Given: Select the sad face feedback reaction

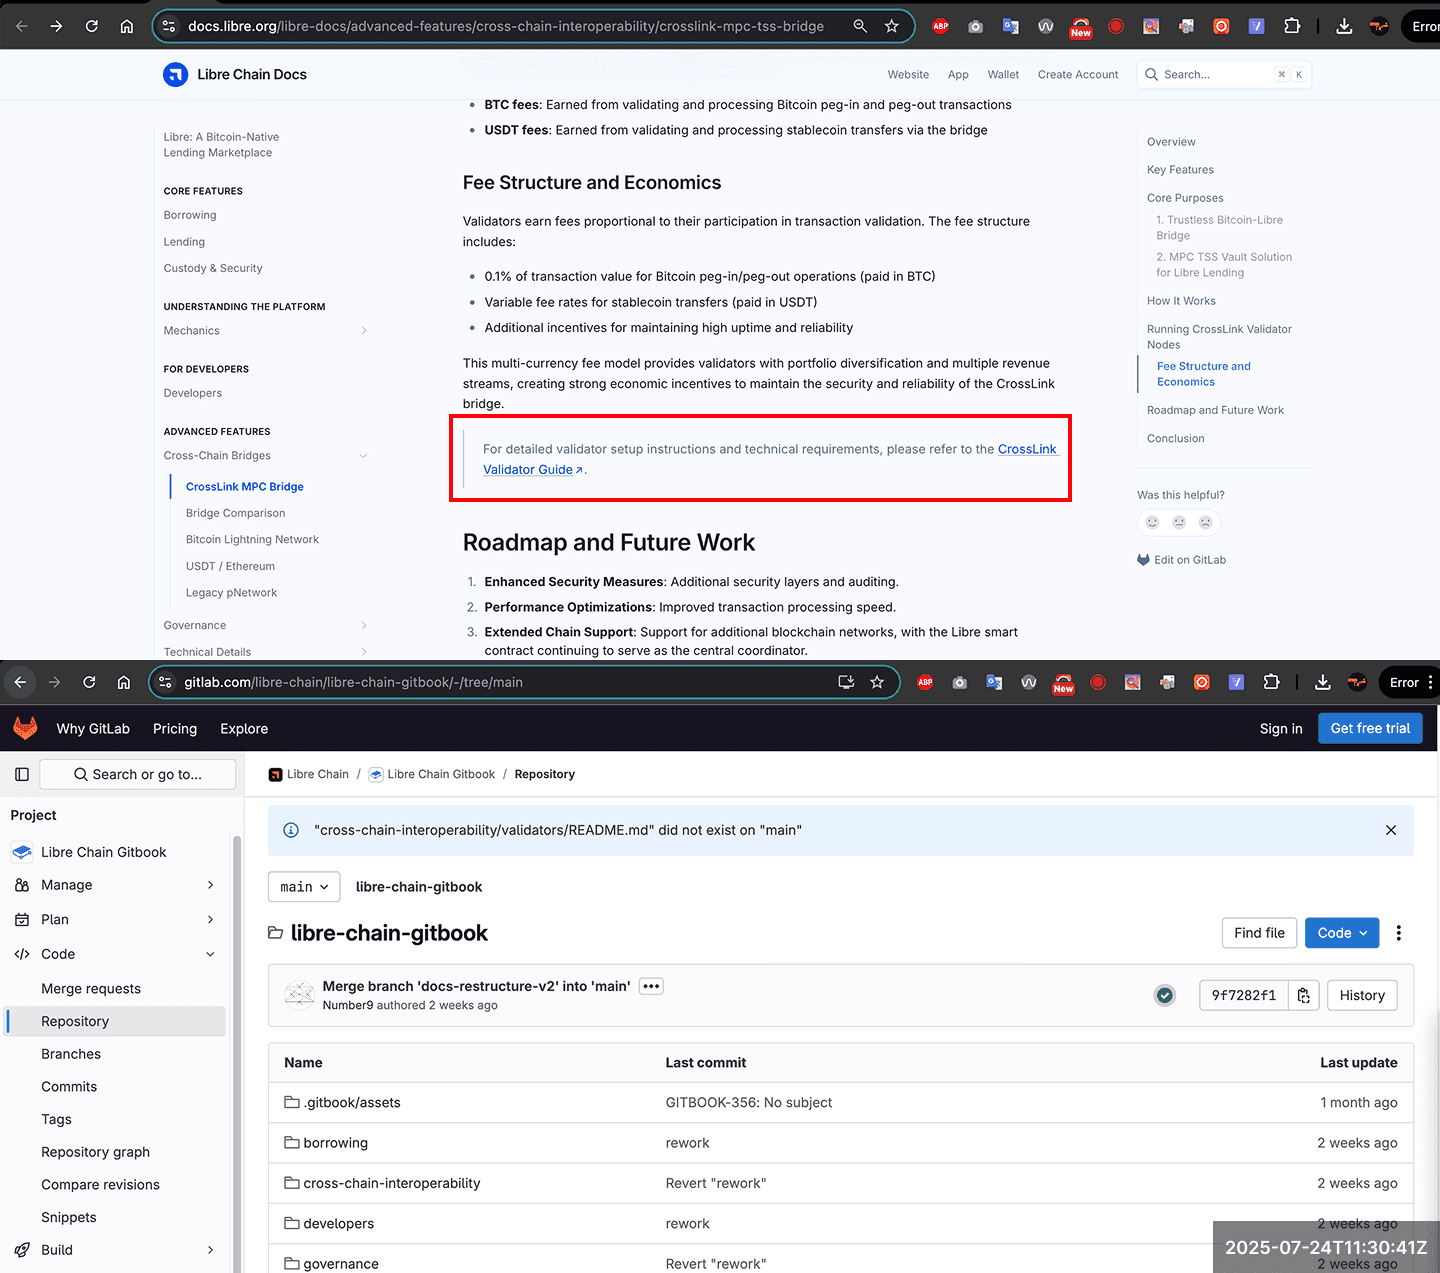Looking at the screenshot, I should pyautogui.click(x=1205, y=522).
